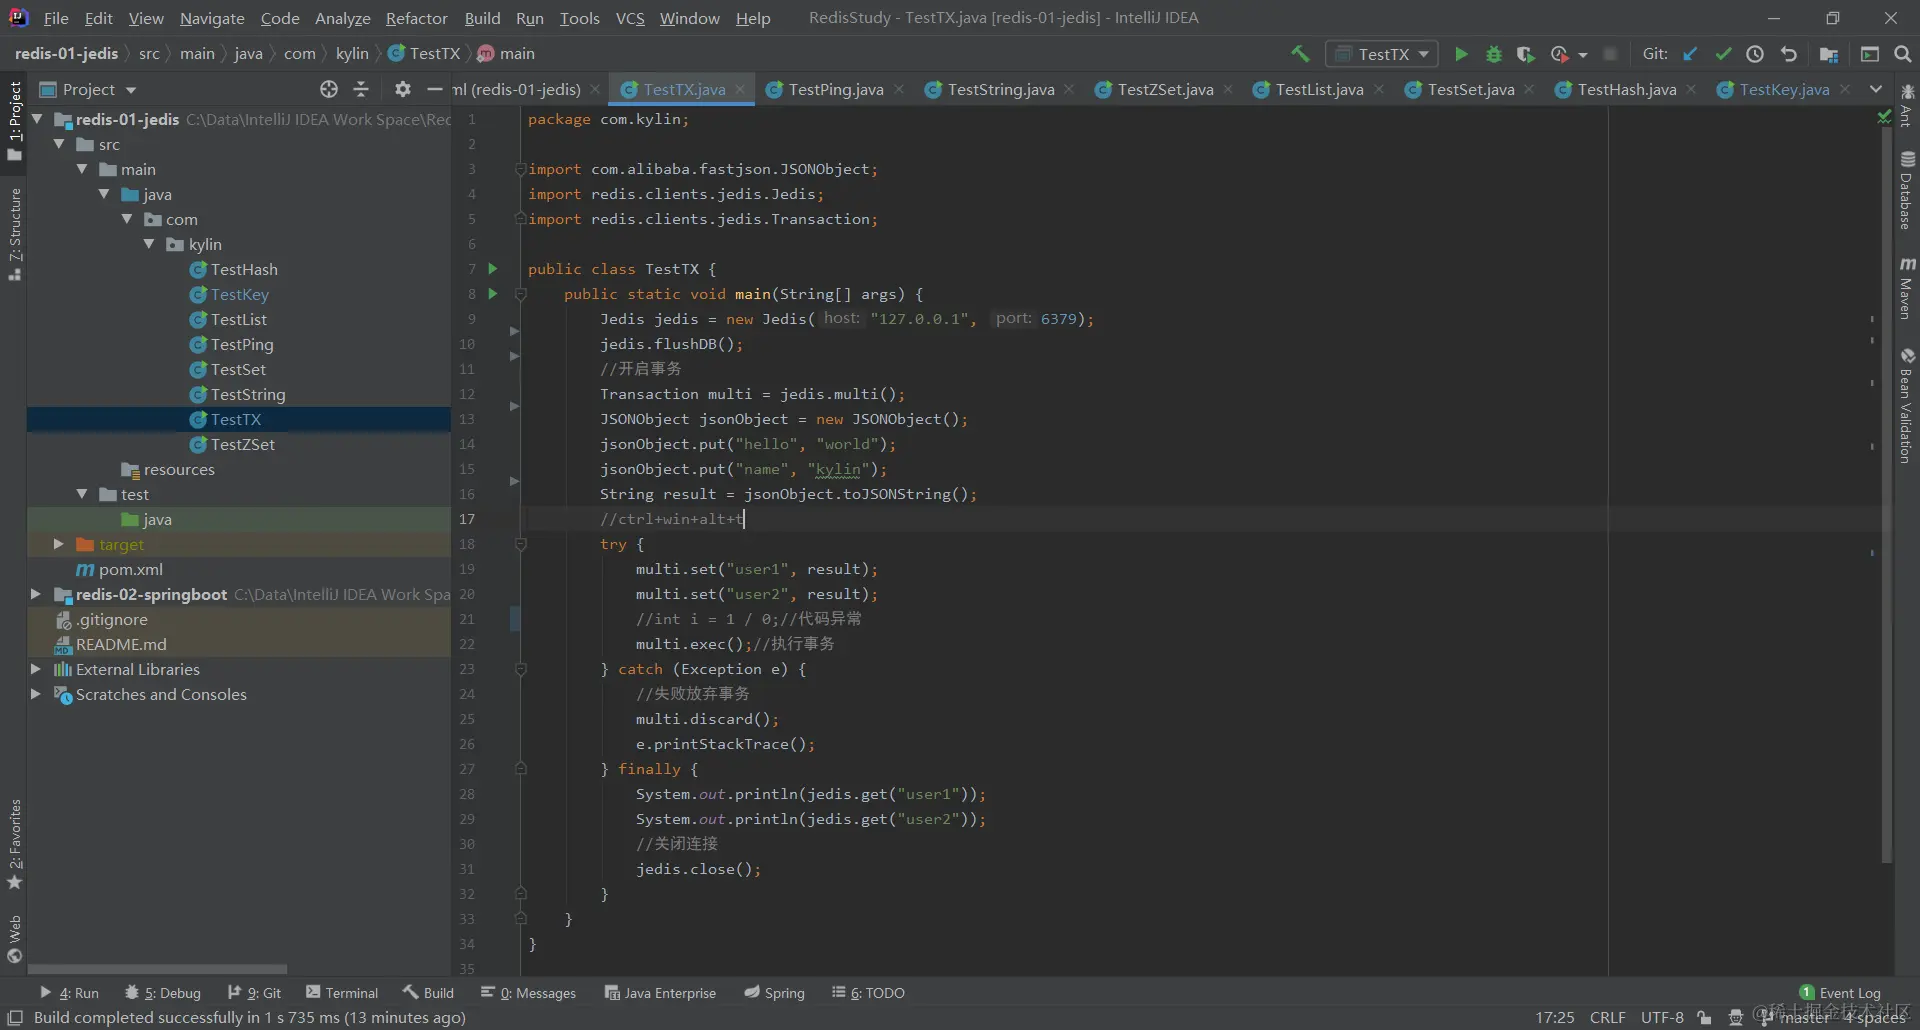The width and height of the screenshot is (1920, 1030).
Task: Click the Git update project arrow
Action: [x=1690, y=54]
